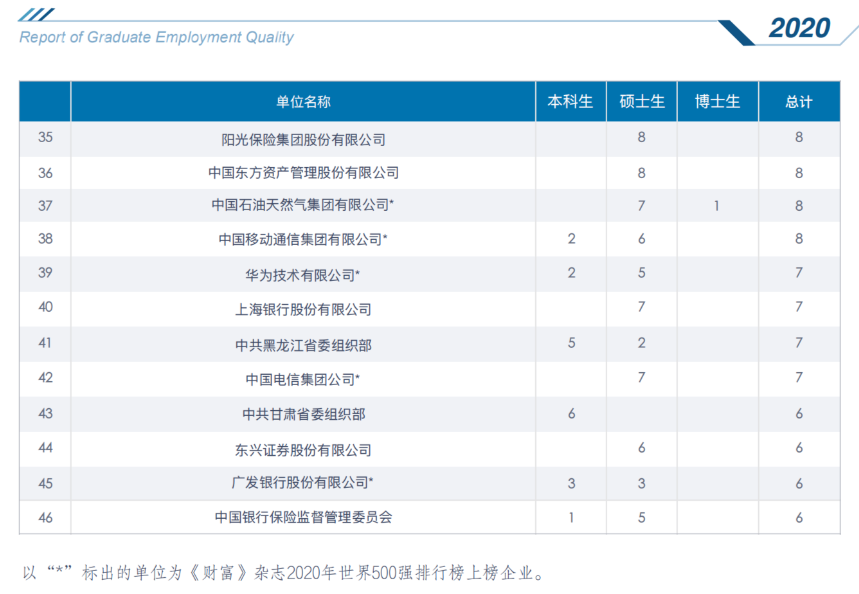859x594 pixels.
Task: Select 中共黑龙江省委组织部 cell
Action: pos(303,345)
